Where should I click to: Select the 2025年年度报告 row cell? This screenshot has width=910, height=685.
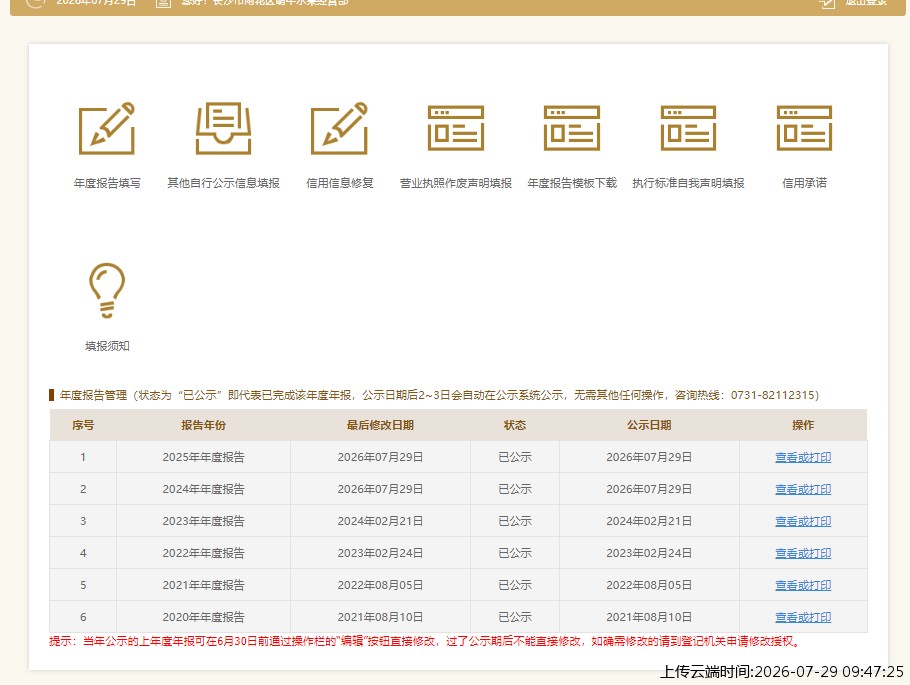pos(203,457)
